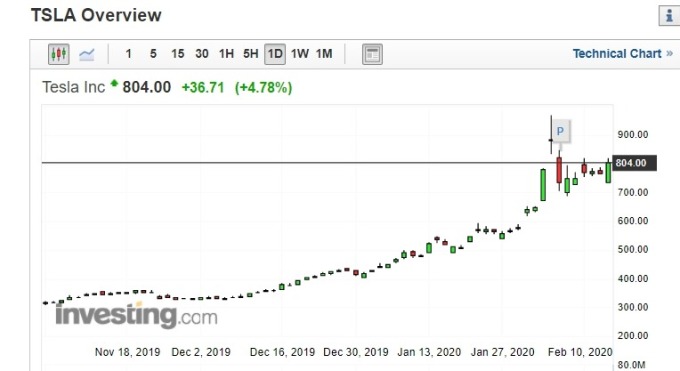Switch to the 1W weekly interval

click(x=300, y=54)
